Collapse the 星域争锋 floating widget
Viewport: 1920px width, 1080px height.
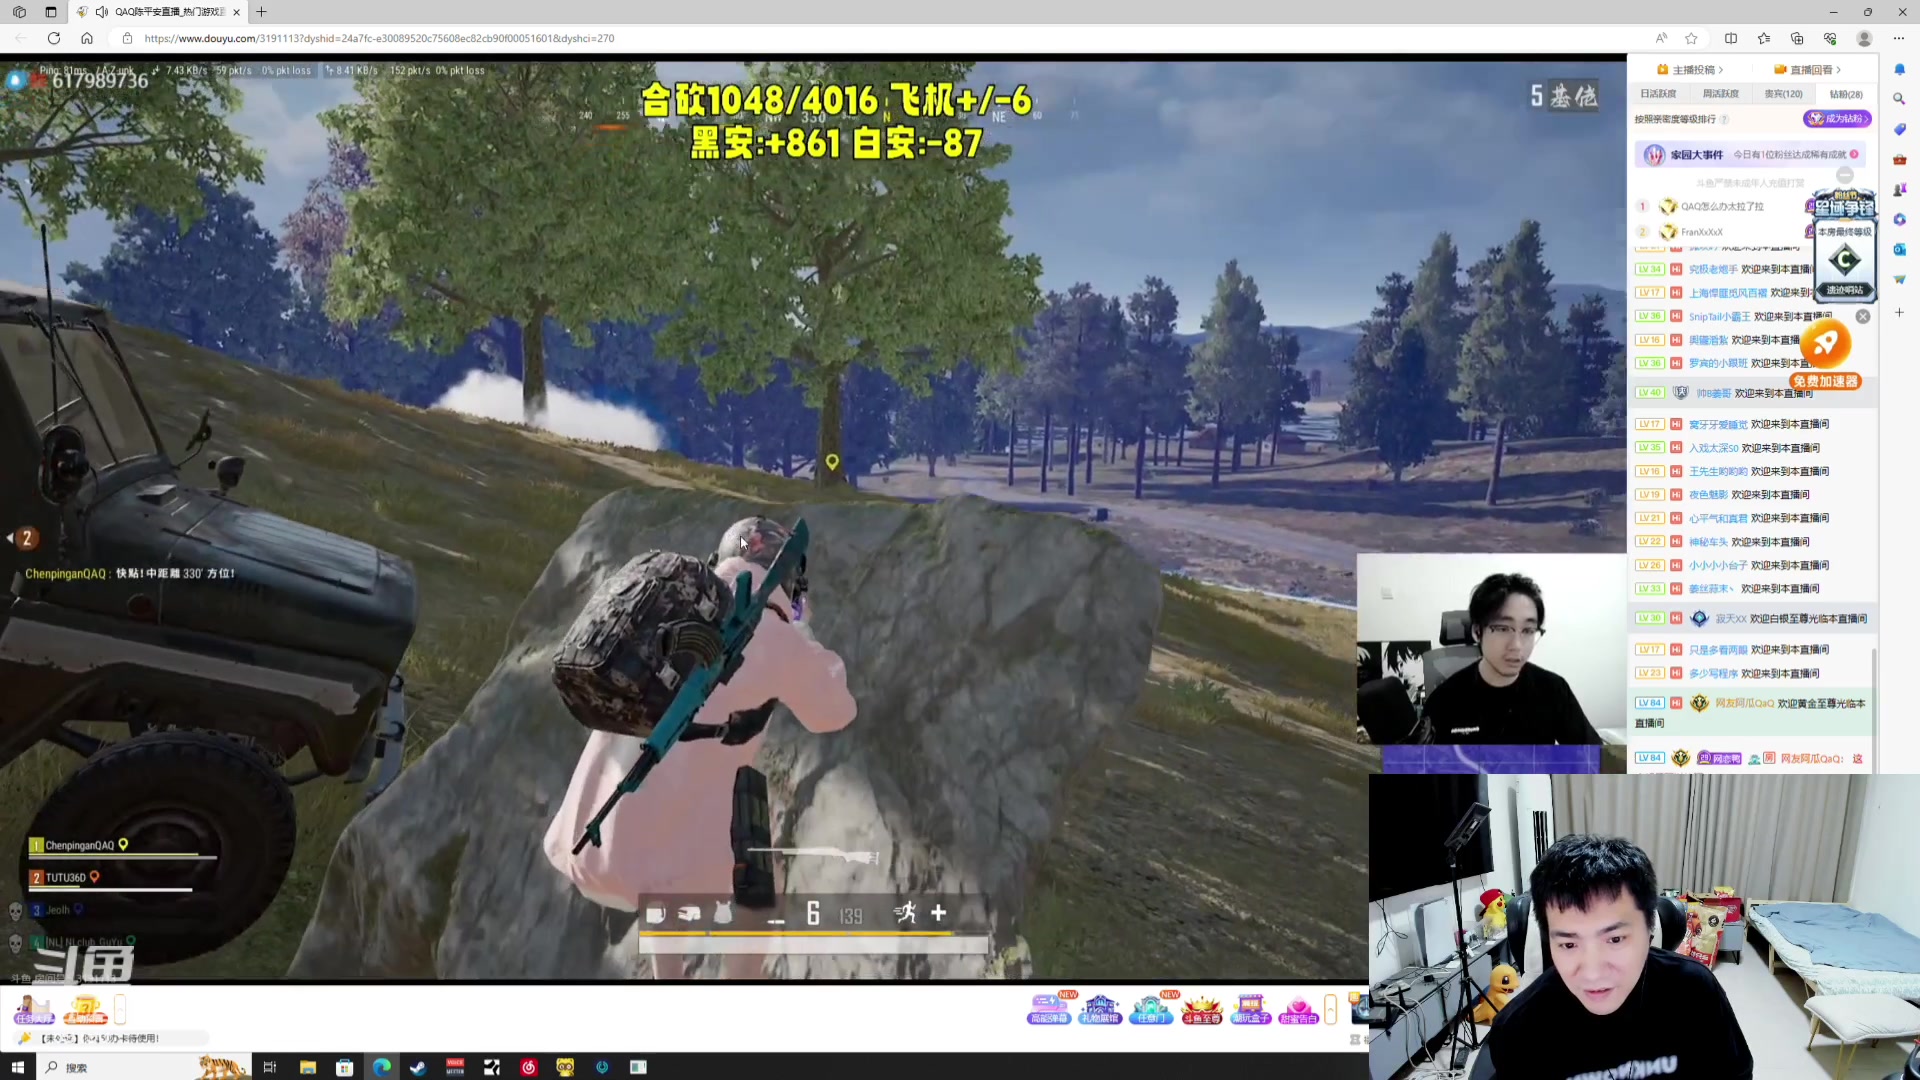click(1845, 175)
